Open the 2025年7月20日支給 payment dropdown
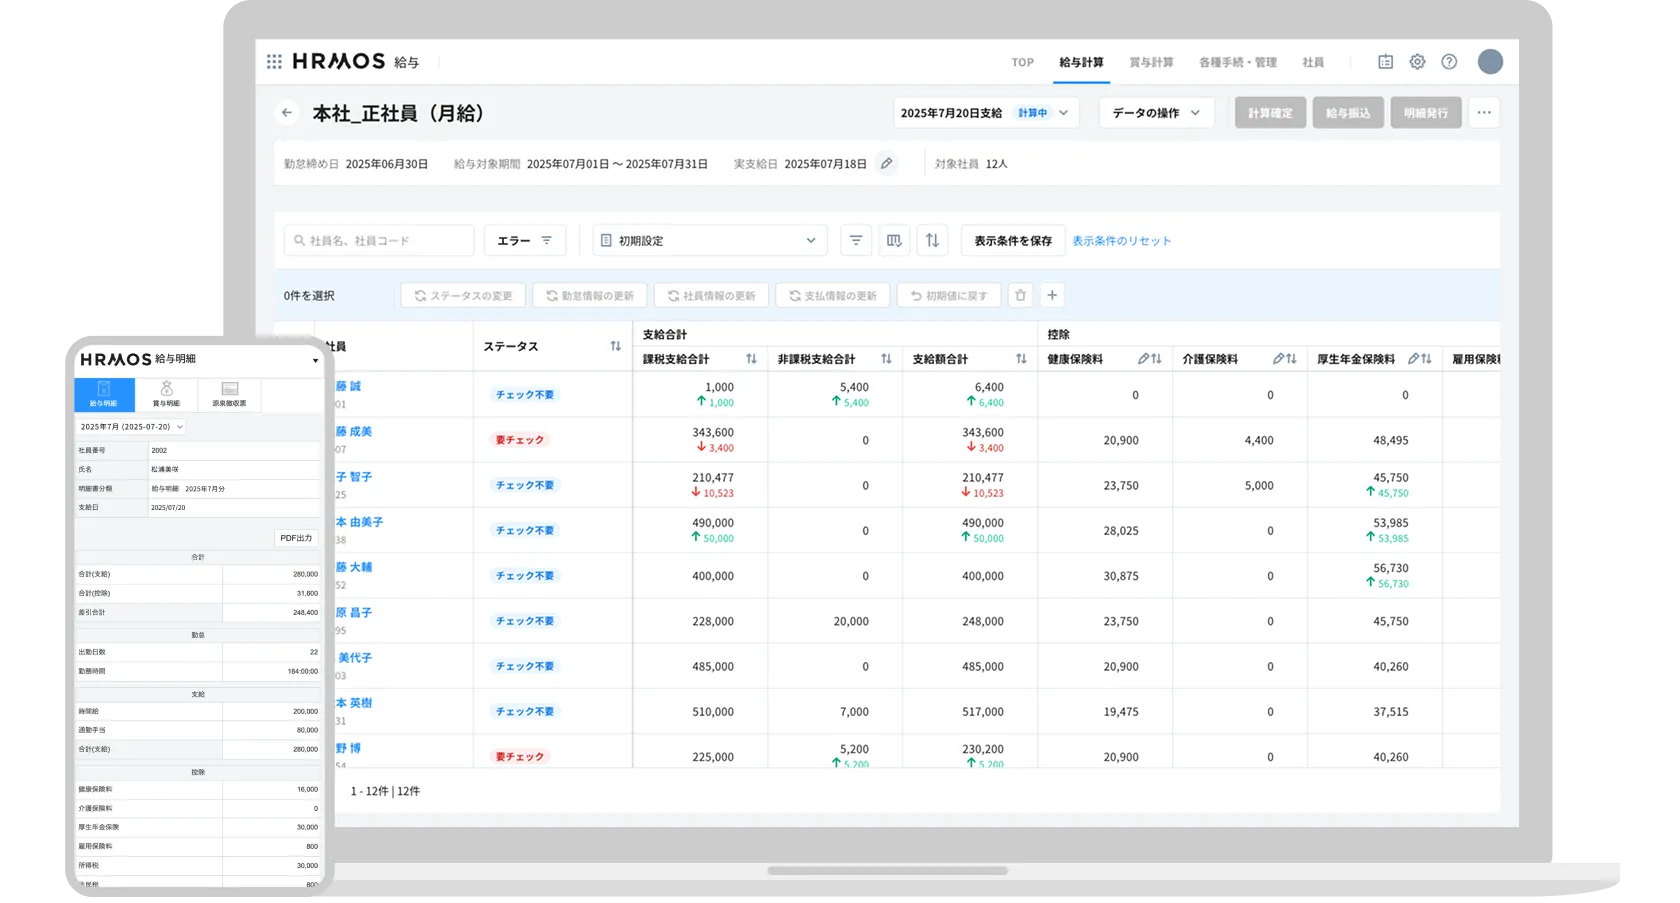Image resolution: width=1680 pixels, height=903 pixels. [x=985, y=113]
